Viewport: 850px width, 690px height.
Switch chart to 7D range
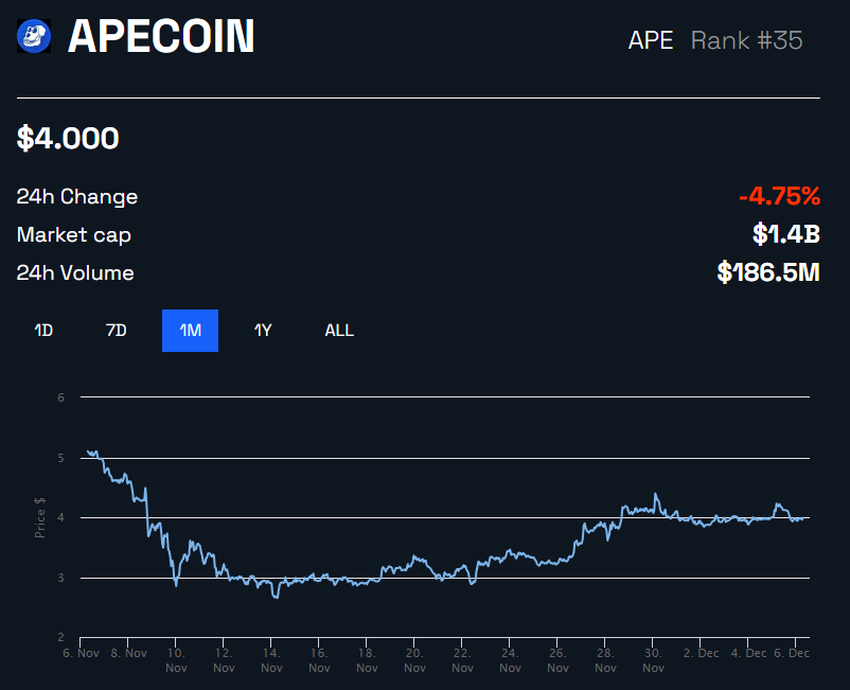click(x=116, y=330)
